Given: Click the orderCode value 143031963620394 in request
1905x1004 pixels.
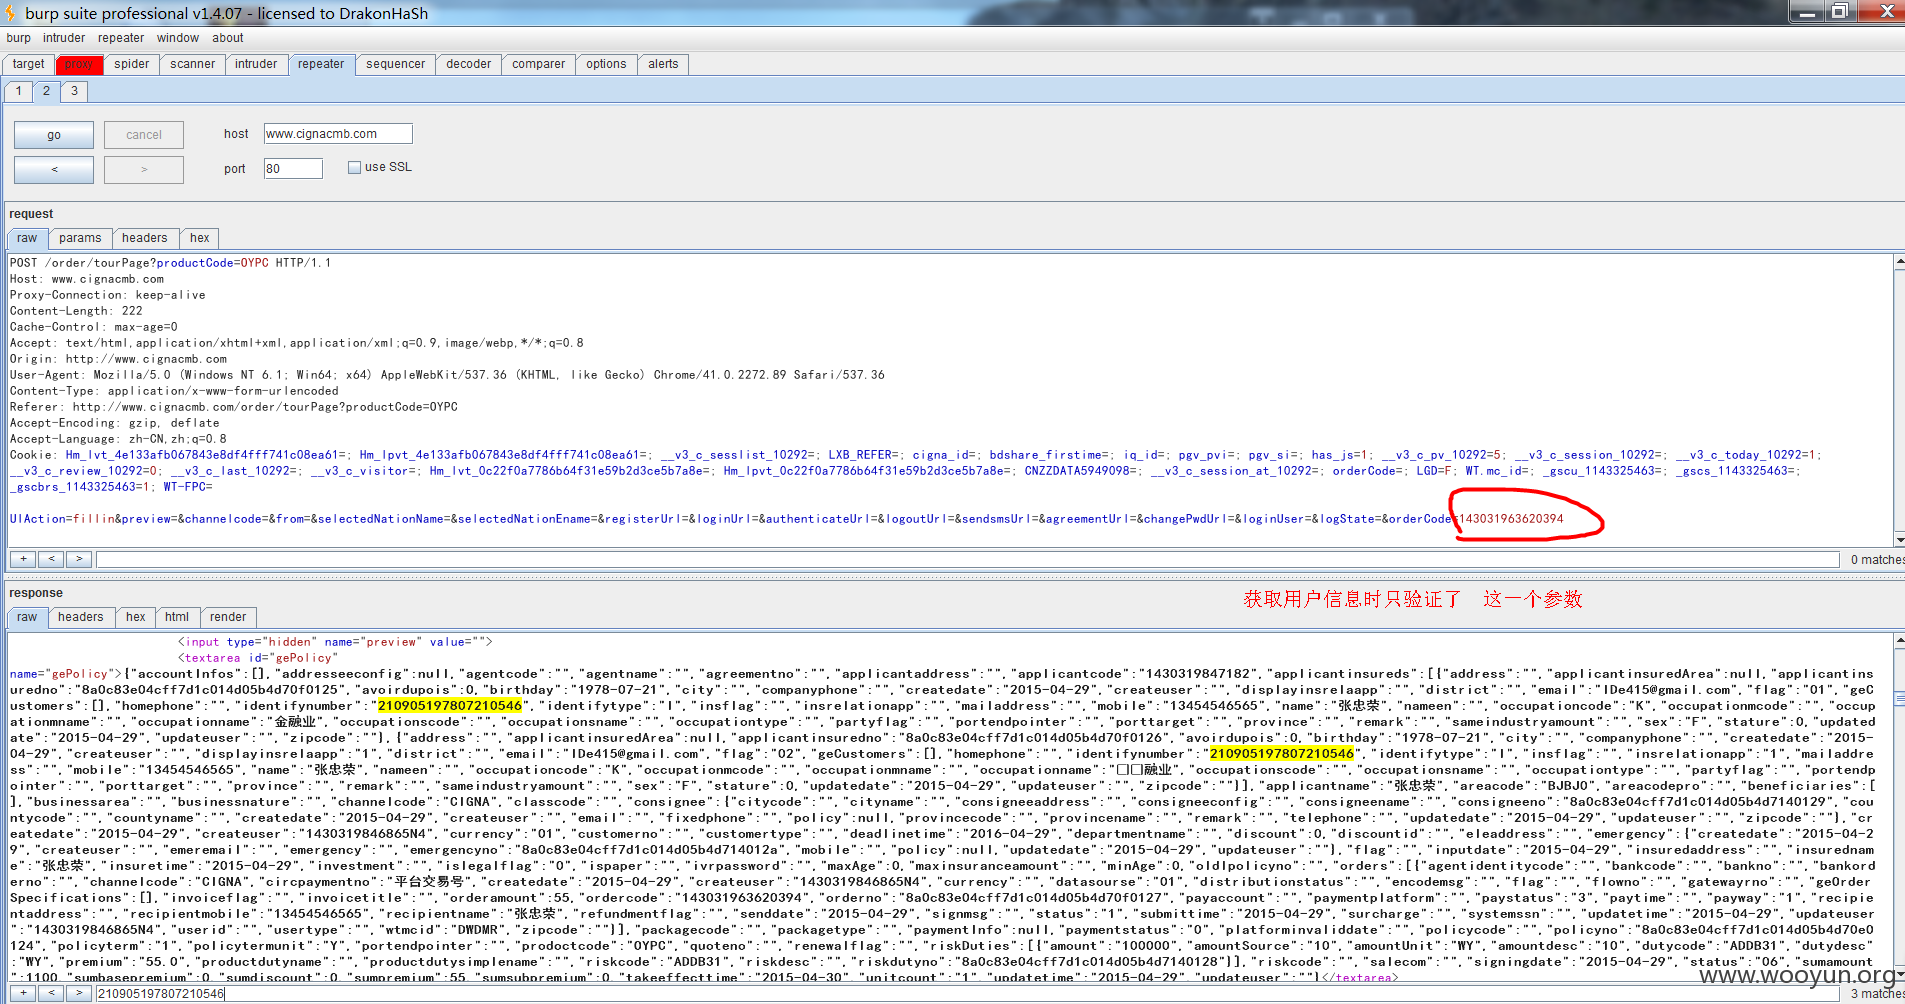Looking at the screenshot, I should (1511, 519).
